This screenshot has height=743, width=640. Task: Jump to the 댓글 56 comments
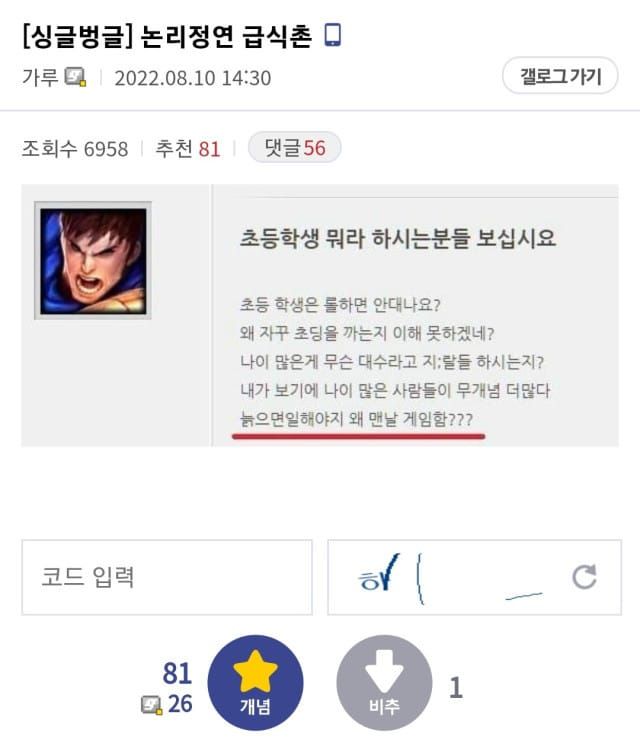coord(295,148)
